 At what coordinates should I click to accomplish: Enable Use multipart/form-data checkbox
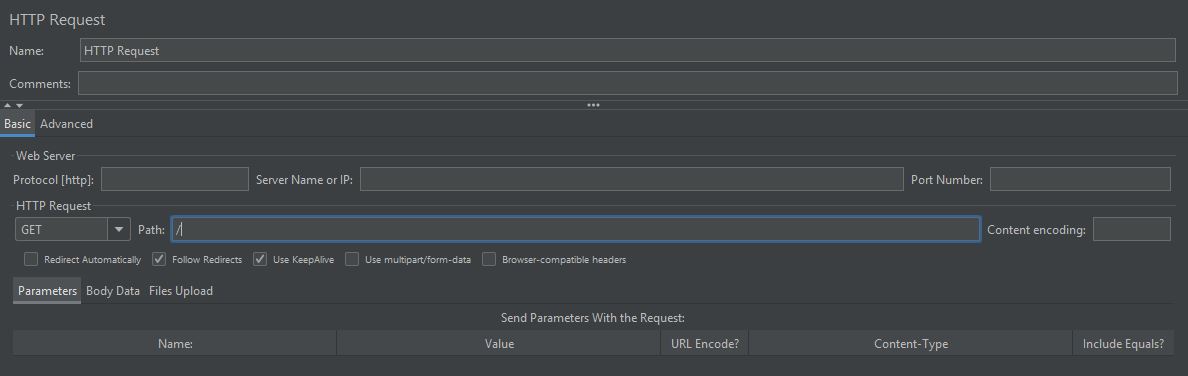pyautogui.click(x=352, y=259)
